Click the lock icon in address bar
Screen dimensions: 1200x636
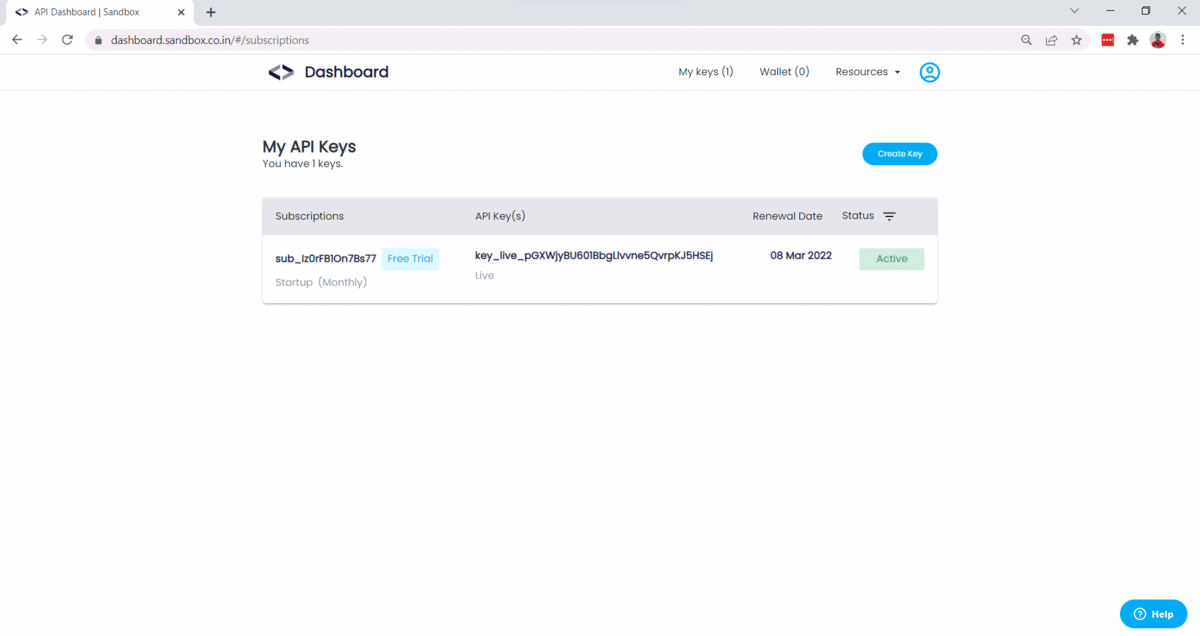pos(98,41)
